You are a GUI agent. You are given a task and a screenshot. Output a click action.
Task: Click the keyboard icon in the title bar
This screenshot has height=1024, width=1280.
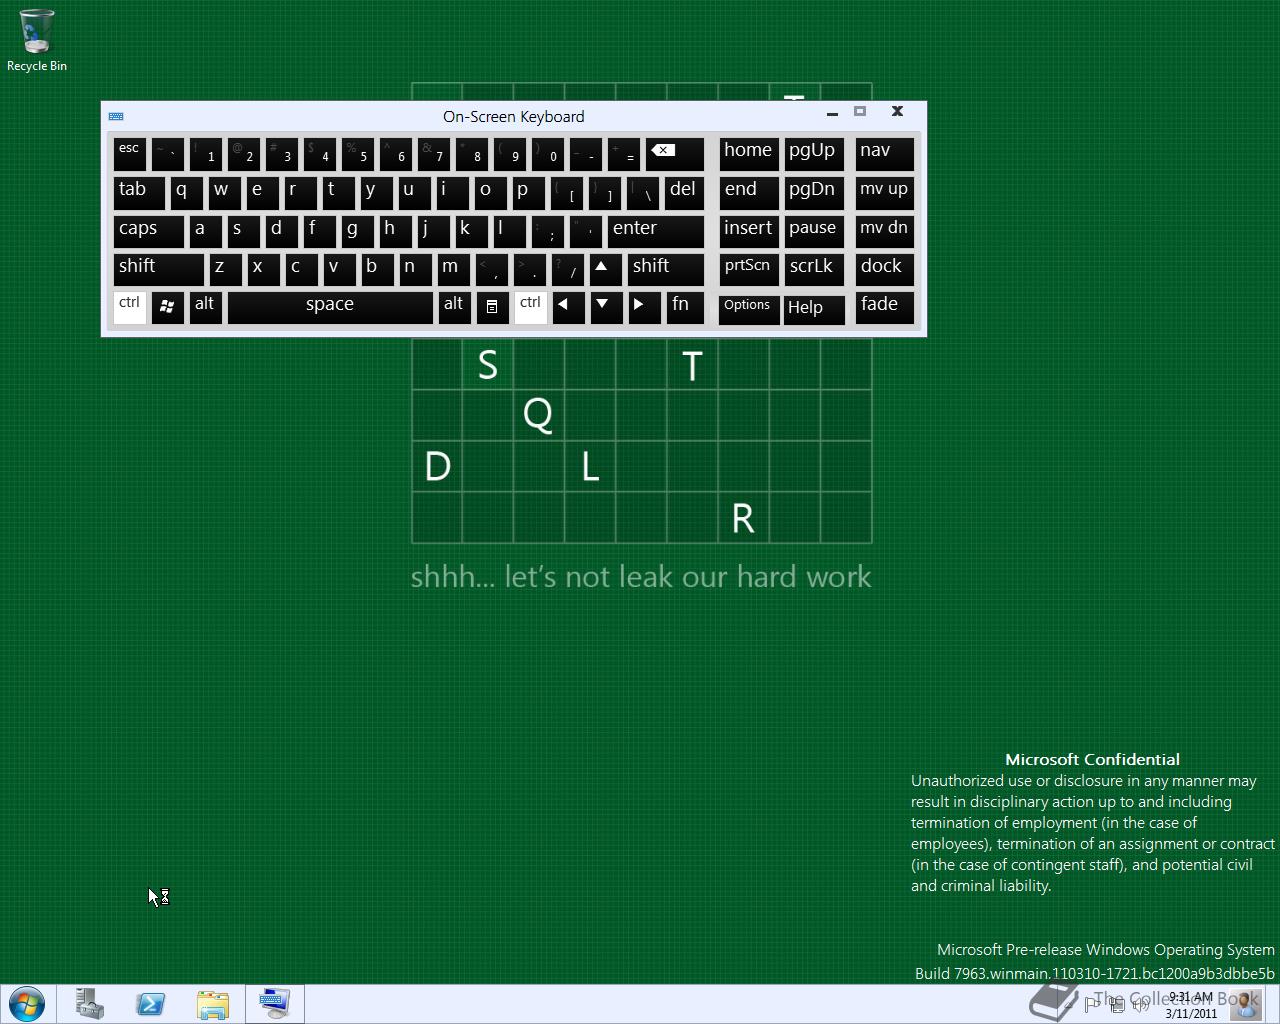(x=116, y=116)
